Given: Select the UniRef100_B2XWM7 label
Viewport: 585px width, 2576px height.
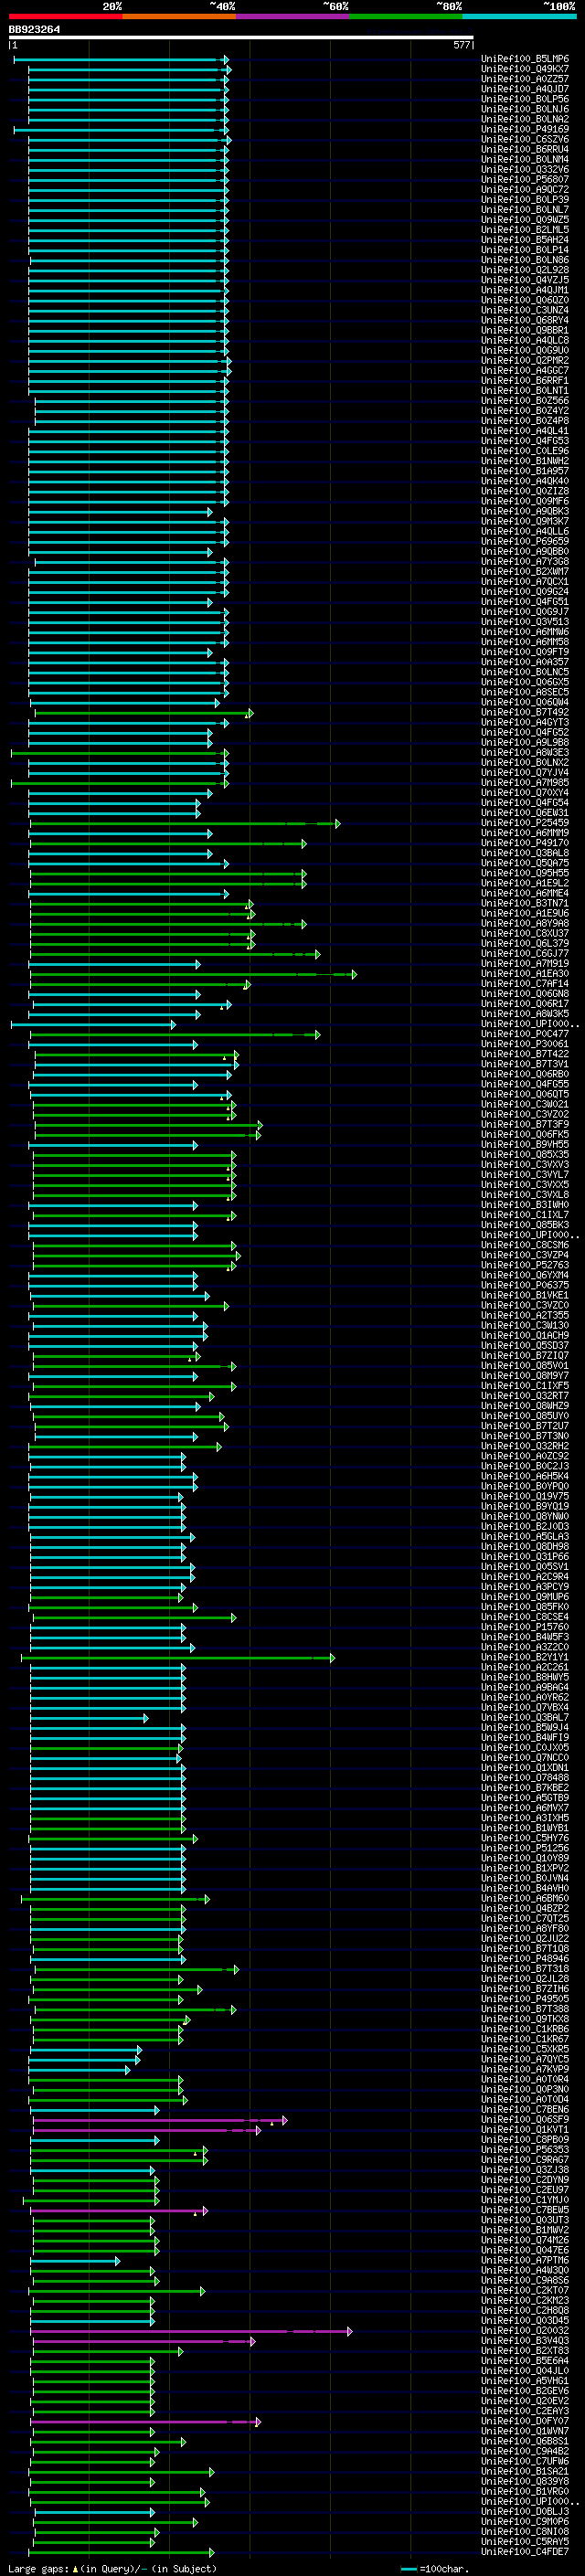Looking at the screenshot, I should [525, 571].
